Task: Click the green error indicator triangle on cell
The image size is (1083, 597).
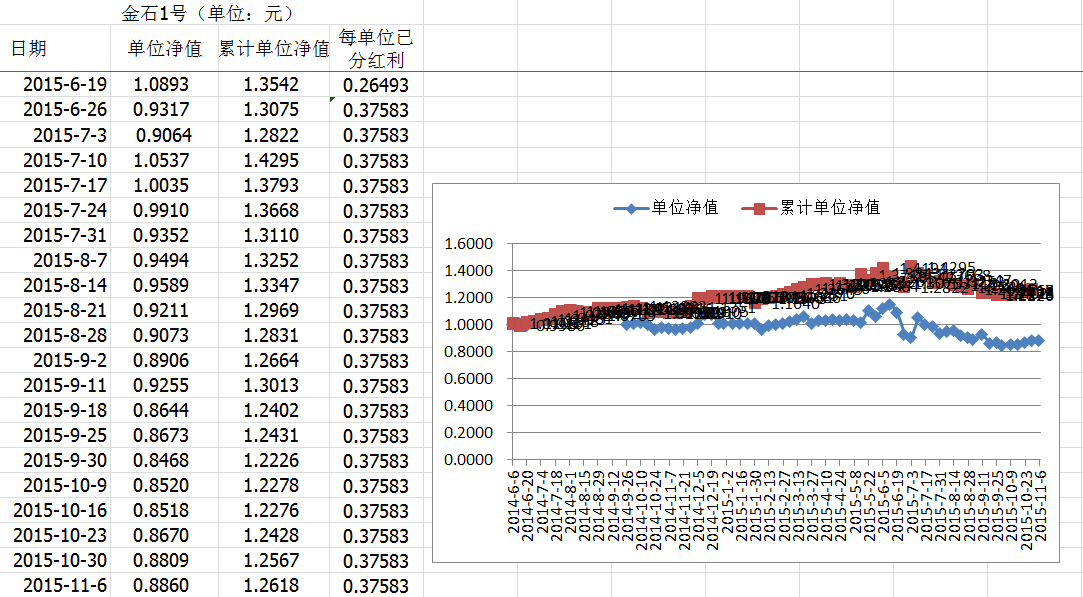Action: coord(333,100)
